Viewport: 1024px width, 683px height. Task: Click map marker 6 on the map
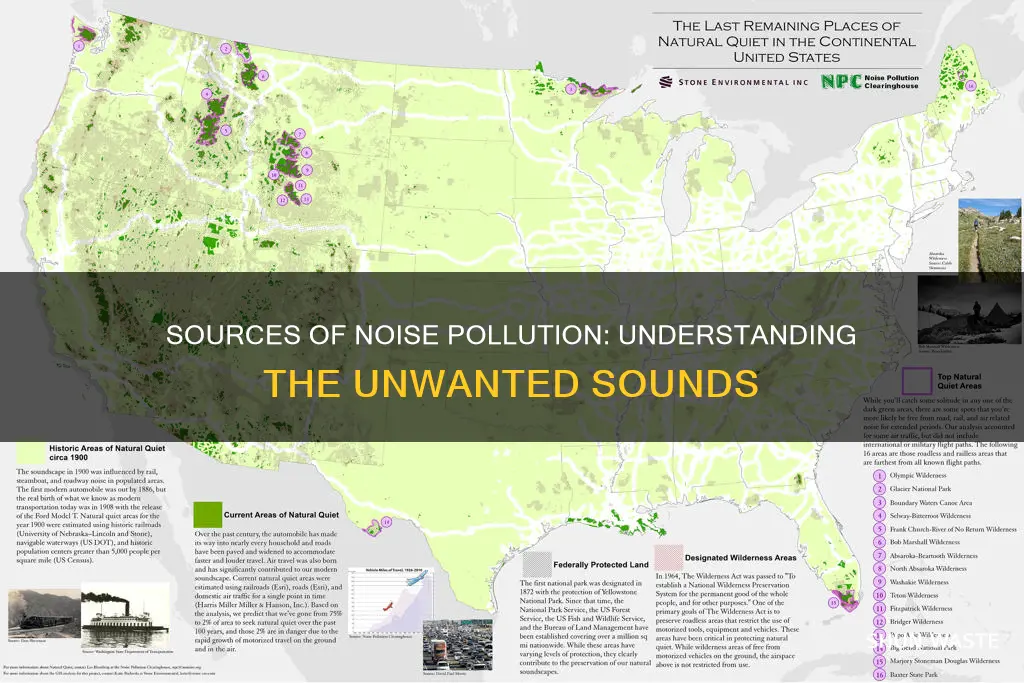(x=263, y=76)
